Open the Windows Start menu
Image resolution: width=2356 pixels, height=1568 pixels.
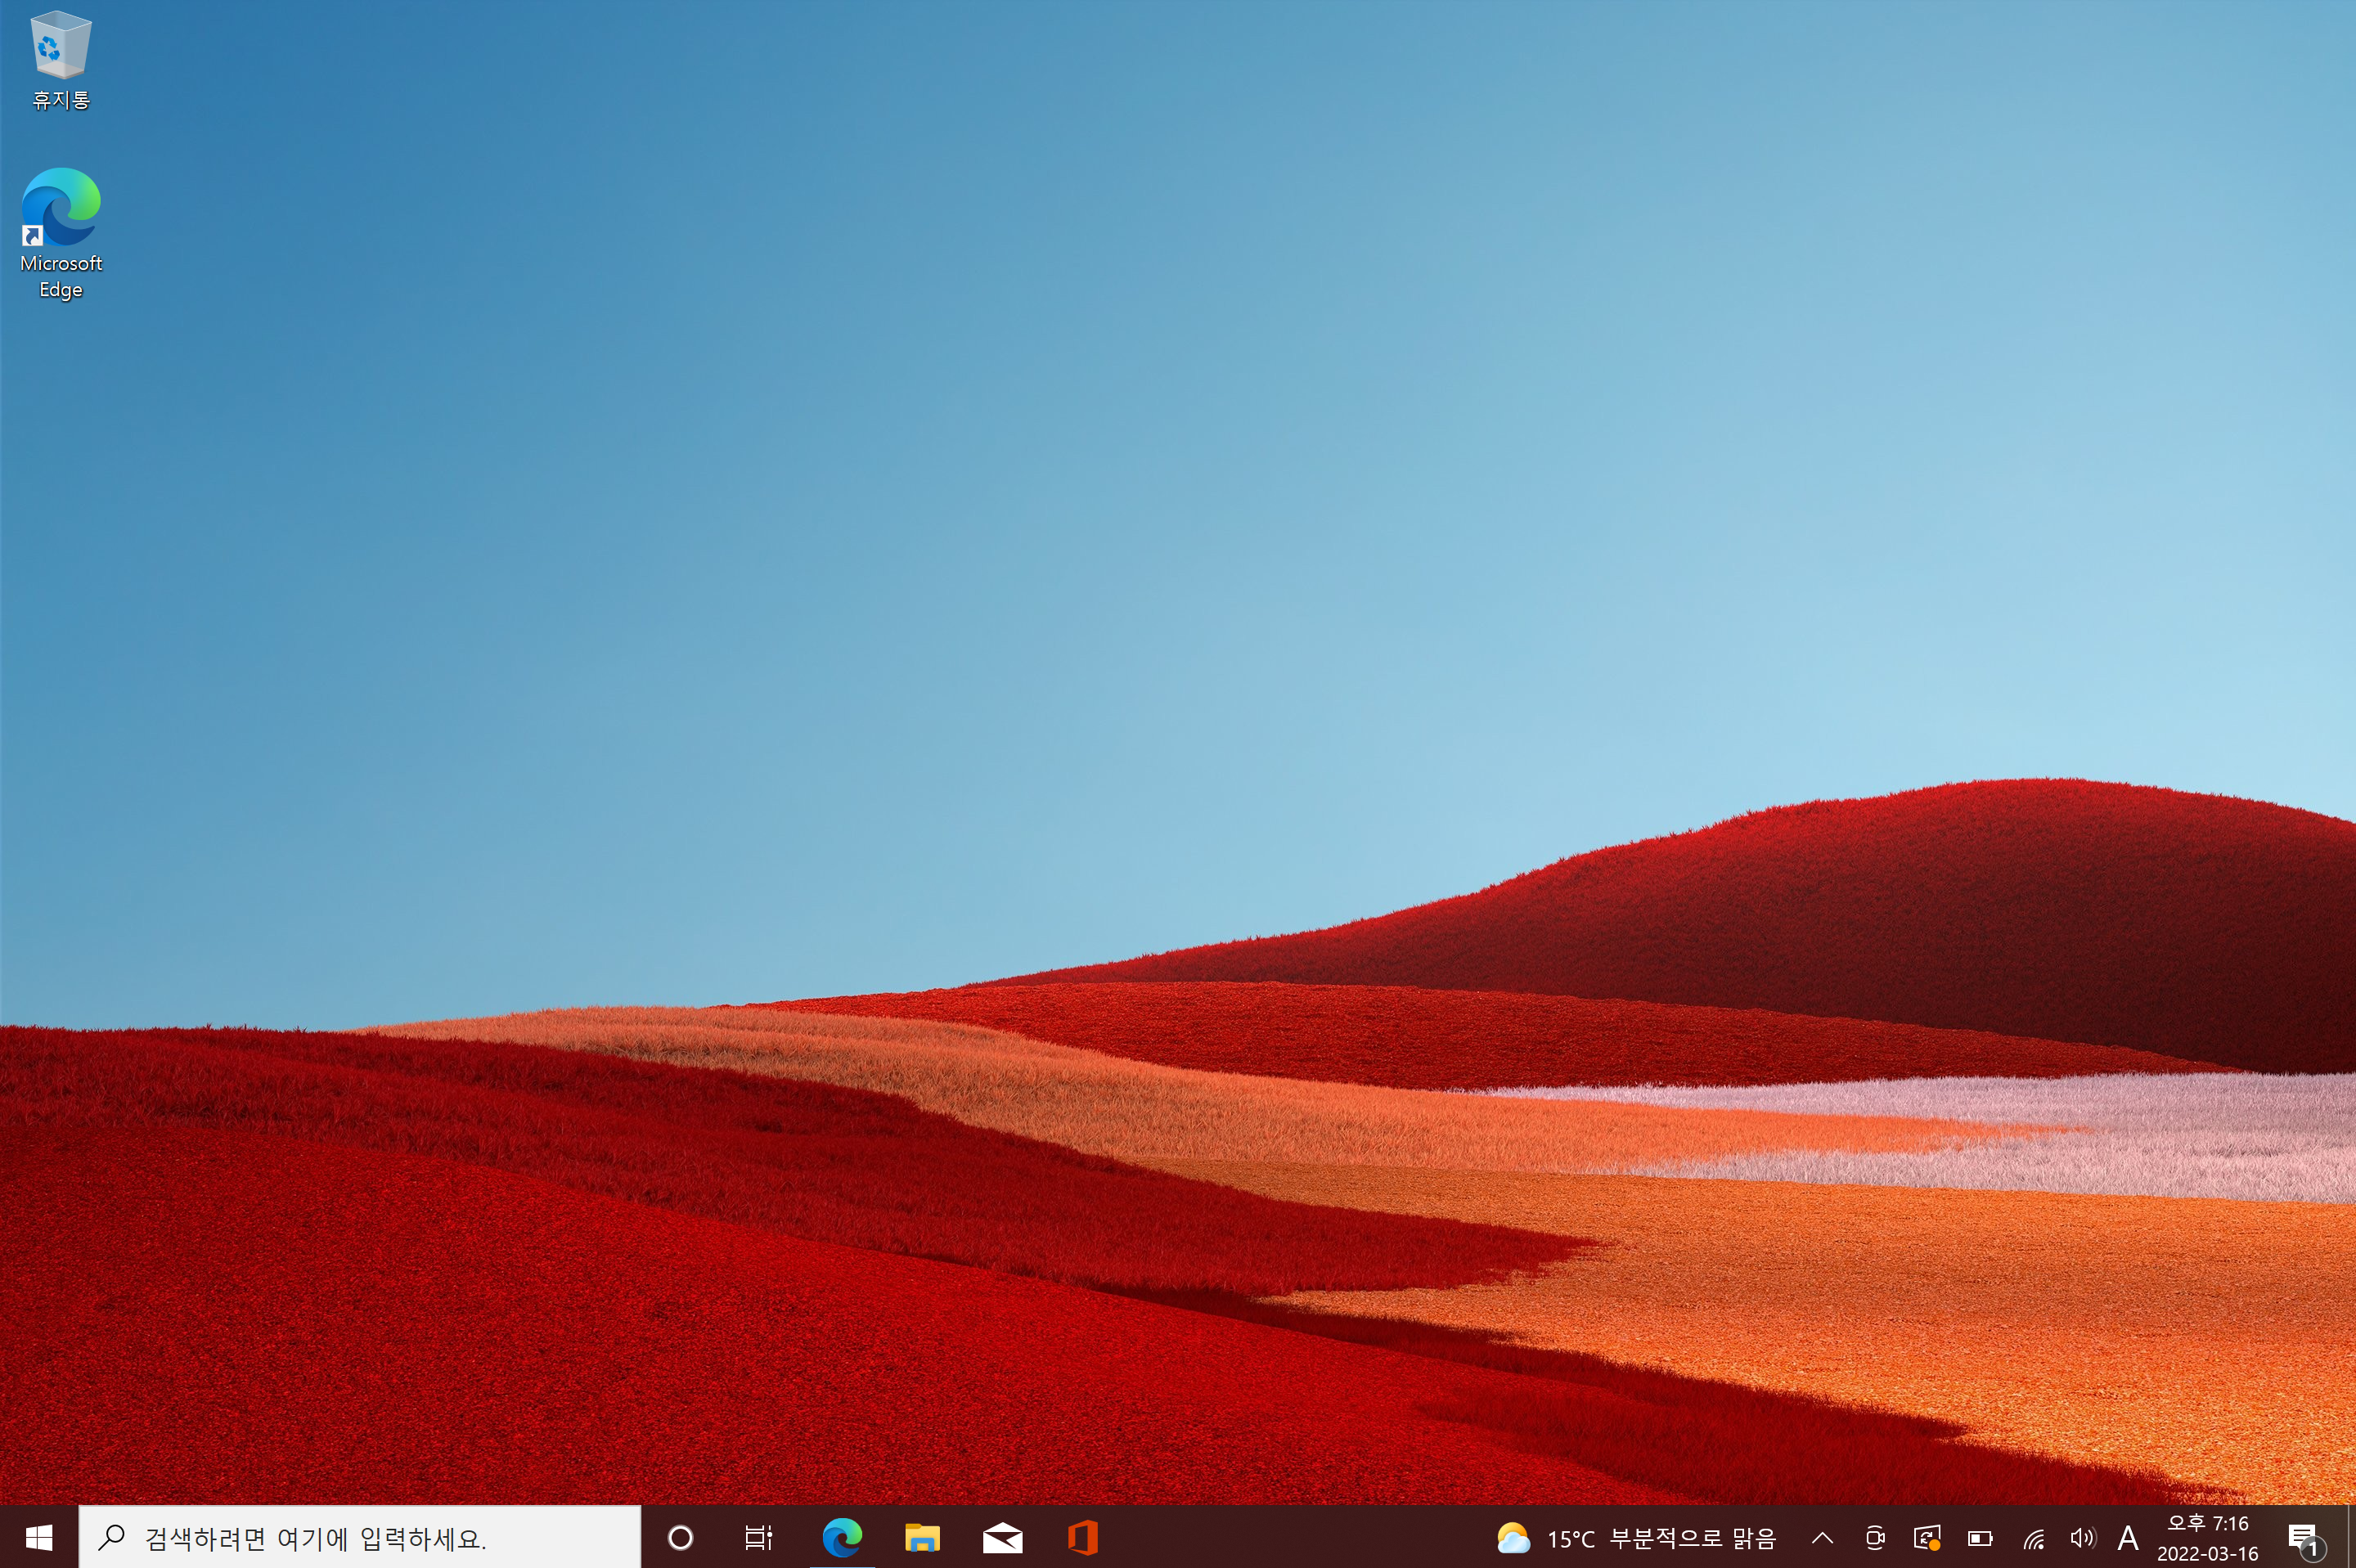[38, 1537]
